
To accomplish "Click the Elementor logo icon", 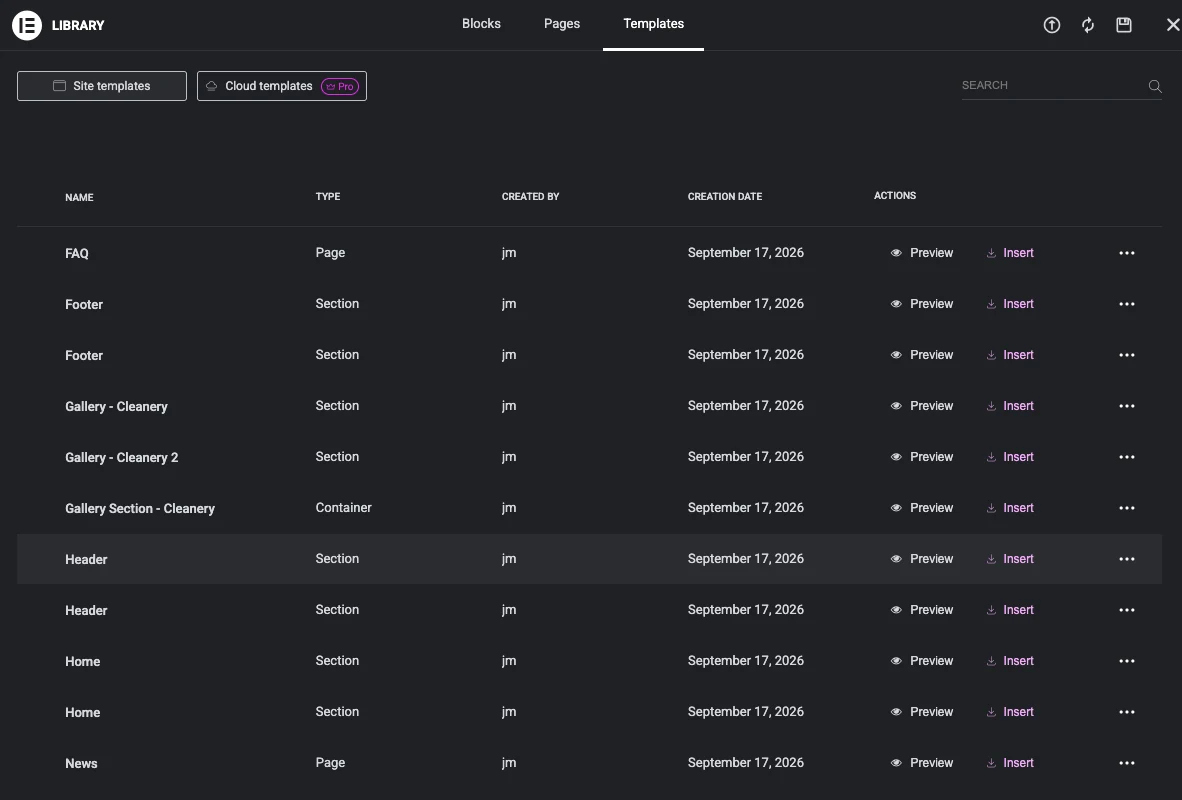I will [27, 25].
